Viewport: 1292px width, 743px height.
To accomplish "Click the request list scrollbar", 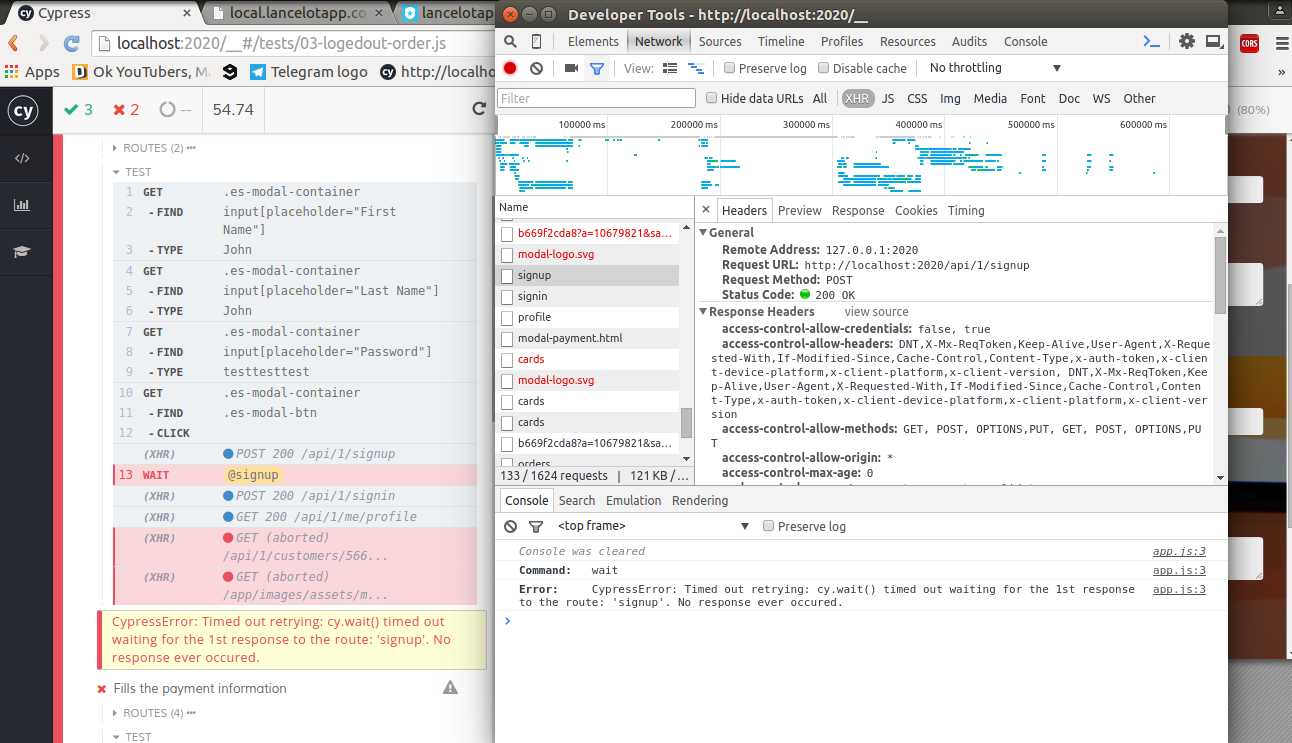I will point(686,422).
